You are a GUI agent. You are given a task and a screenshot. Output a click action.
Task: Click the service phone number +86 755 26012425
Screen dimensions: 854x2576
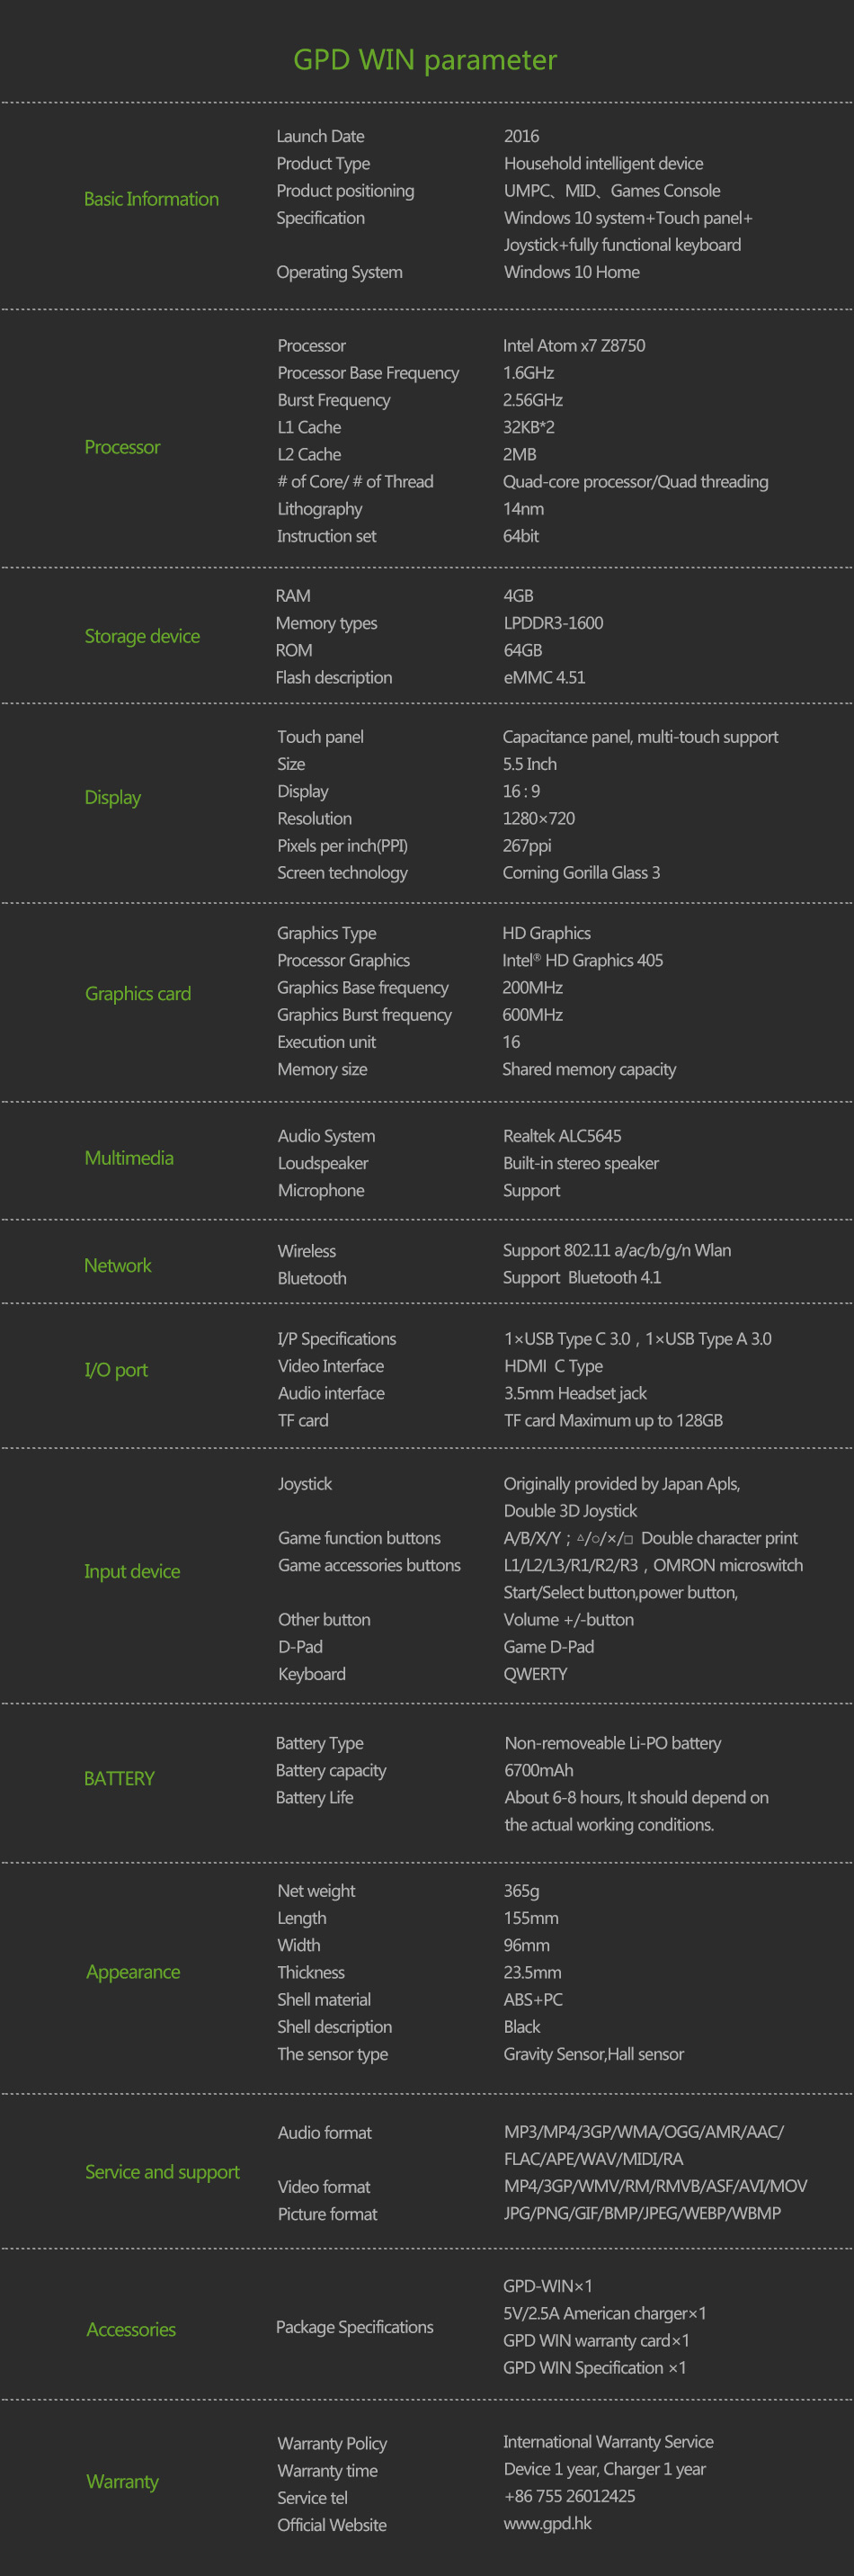point(569,2496)
